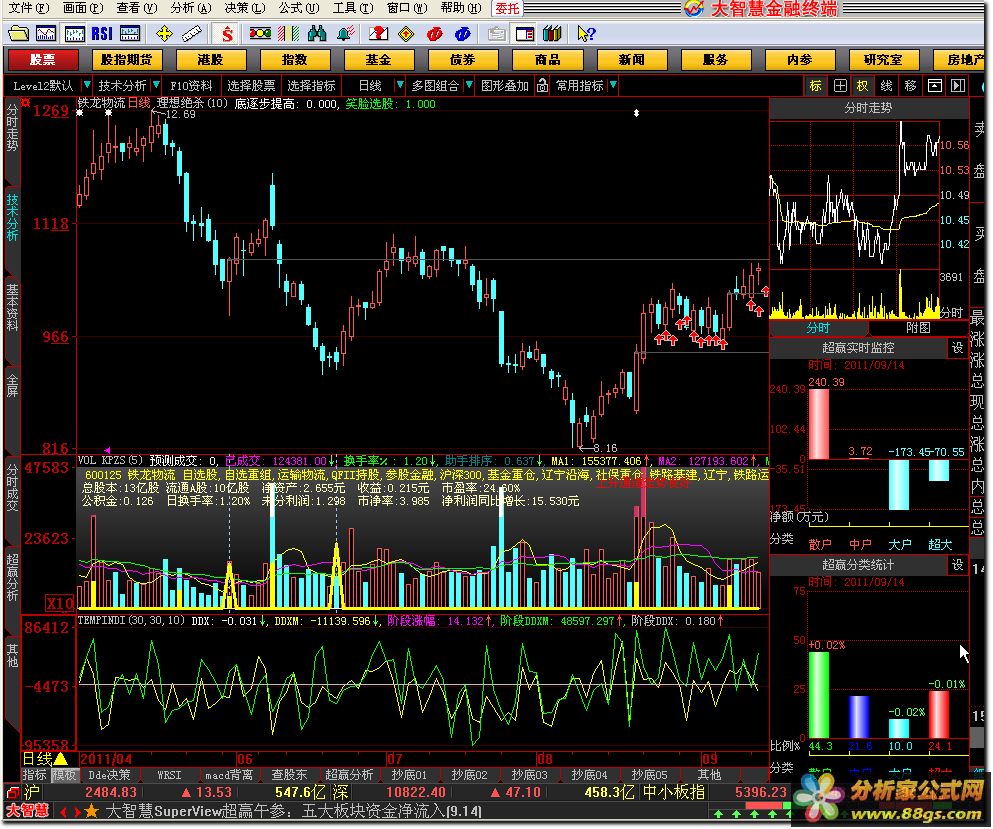
Task: Toggle the 权 rights-adjustment button
Action: 863,85
